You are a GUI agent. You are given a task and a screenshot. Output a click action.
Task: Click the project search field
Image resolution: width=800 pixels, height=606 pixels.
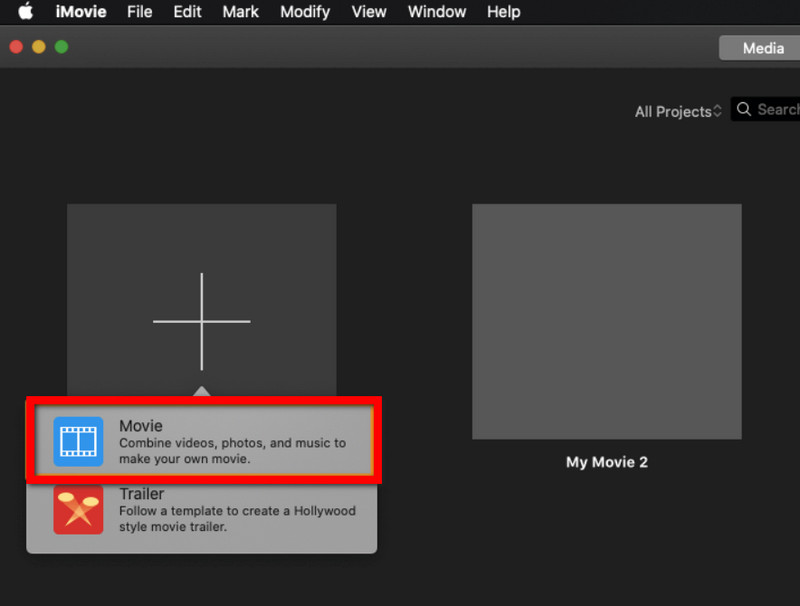coord(765,109)
